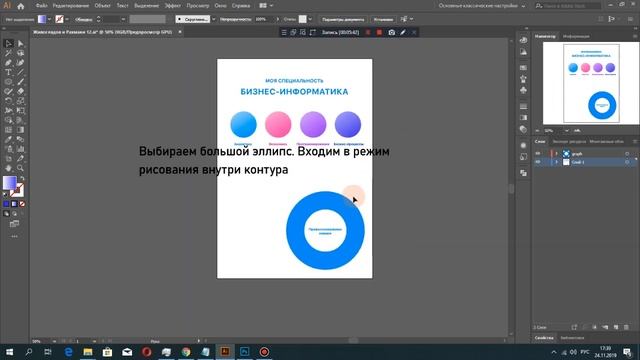Open the Объект menu
This screenshot has width=640, height=360.
102,6
